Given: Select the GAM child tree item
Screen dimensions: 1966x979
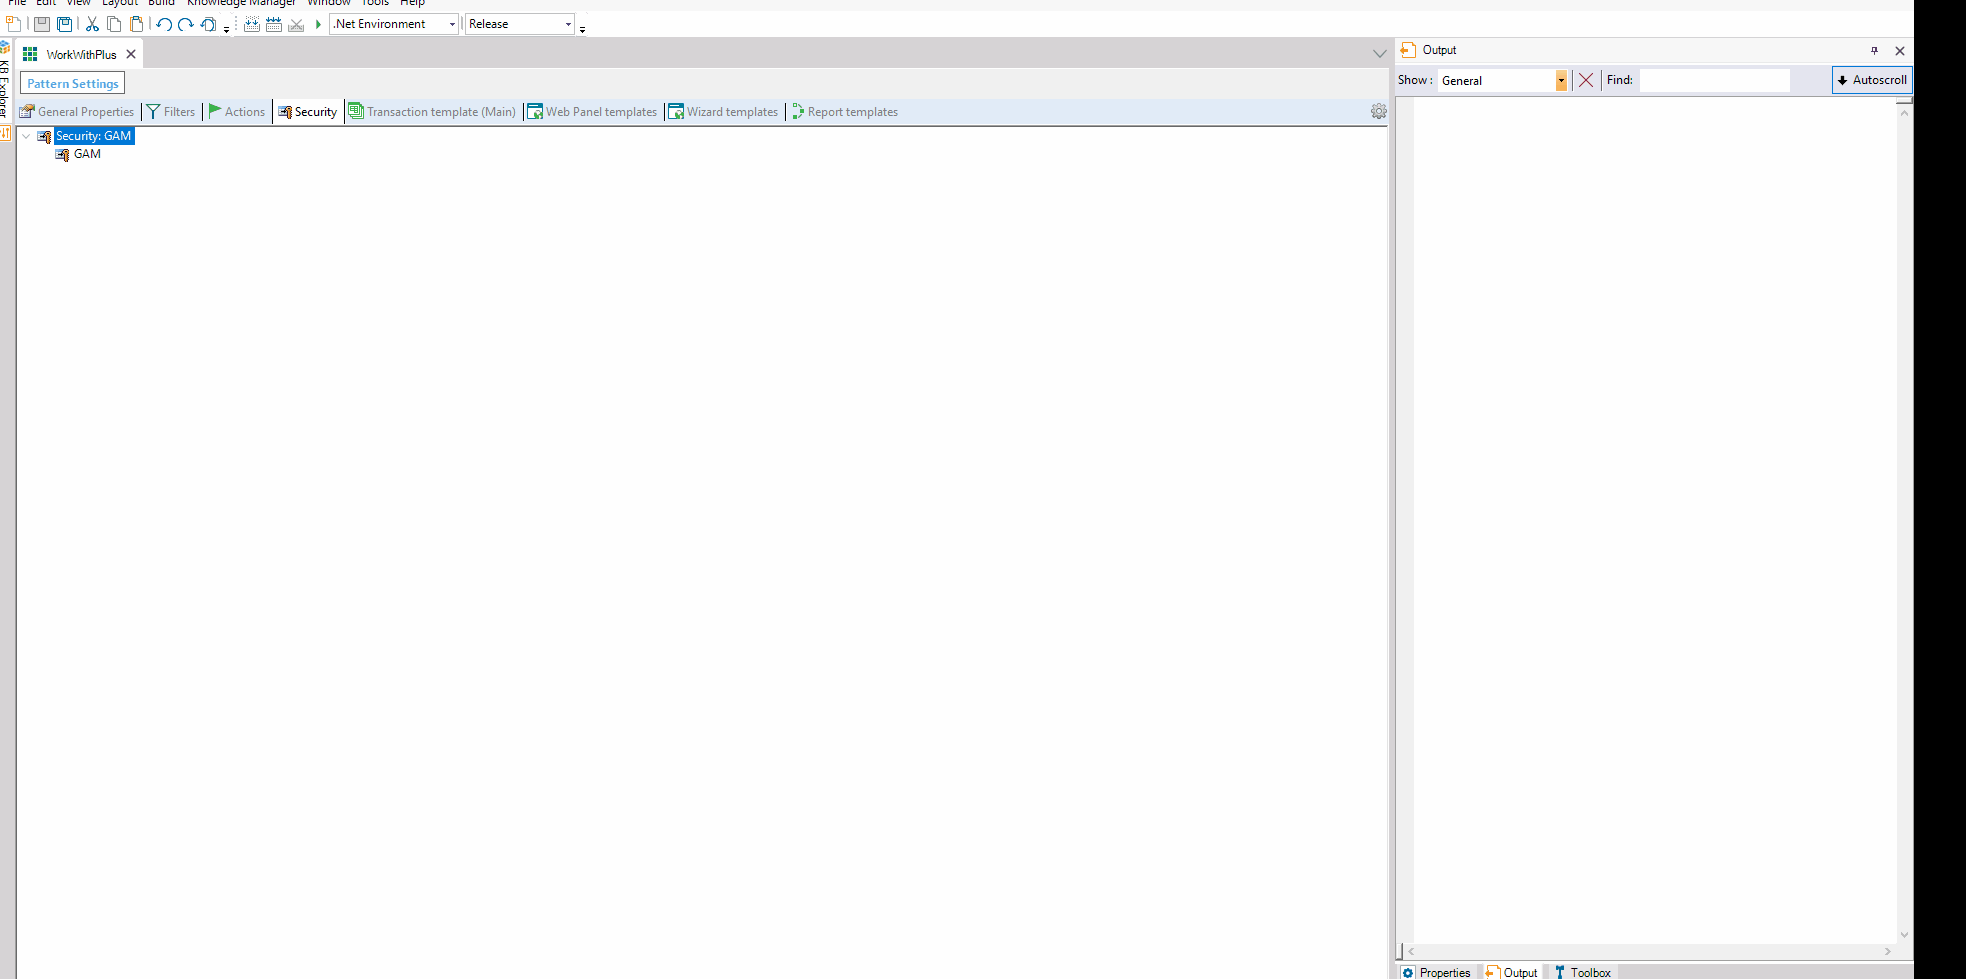Looking at the screenshot, I should coord(87,154).
